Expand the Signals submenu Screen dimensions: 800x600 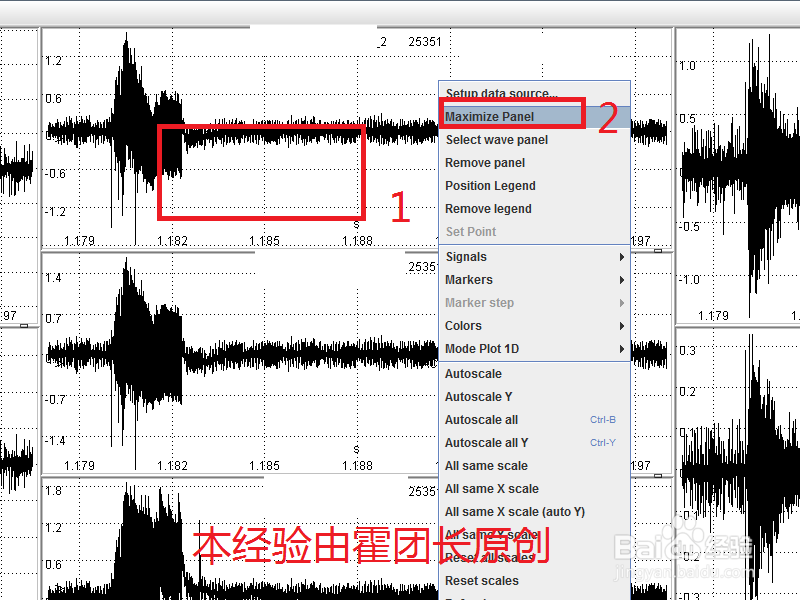click(534, 257)
